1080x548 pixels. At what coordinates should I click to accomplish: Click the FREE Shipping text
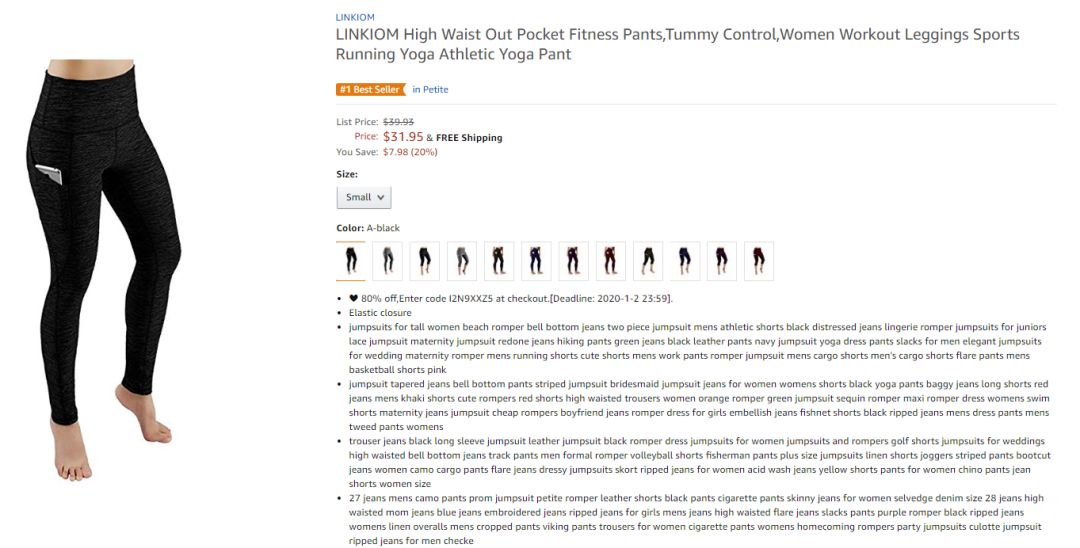pyautogui.click(x=469, y=138)
